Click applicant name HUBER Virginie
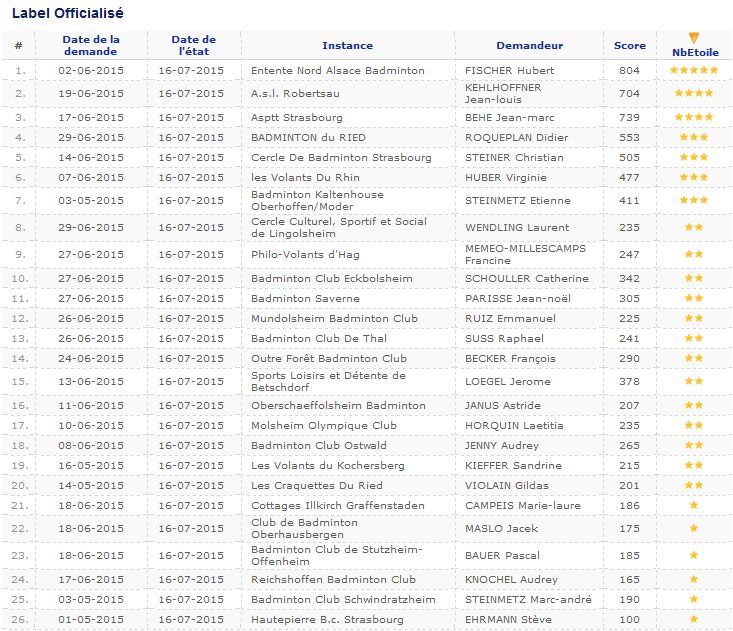This screenshot has height=631, width=733. (x=507, y=177)
